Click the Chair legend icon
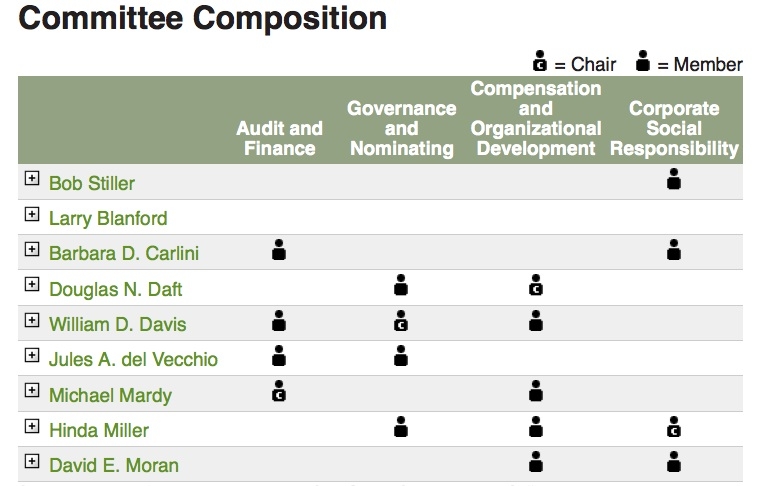The image size is (759, 486). [540, 61]
